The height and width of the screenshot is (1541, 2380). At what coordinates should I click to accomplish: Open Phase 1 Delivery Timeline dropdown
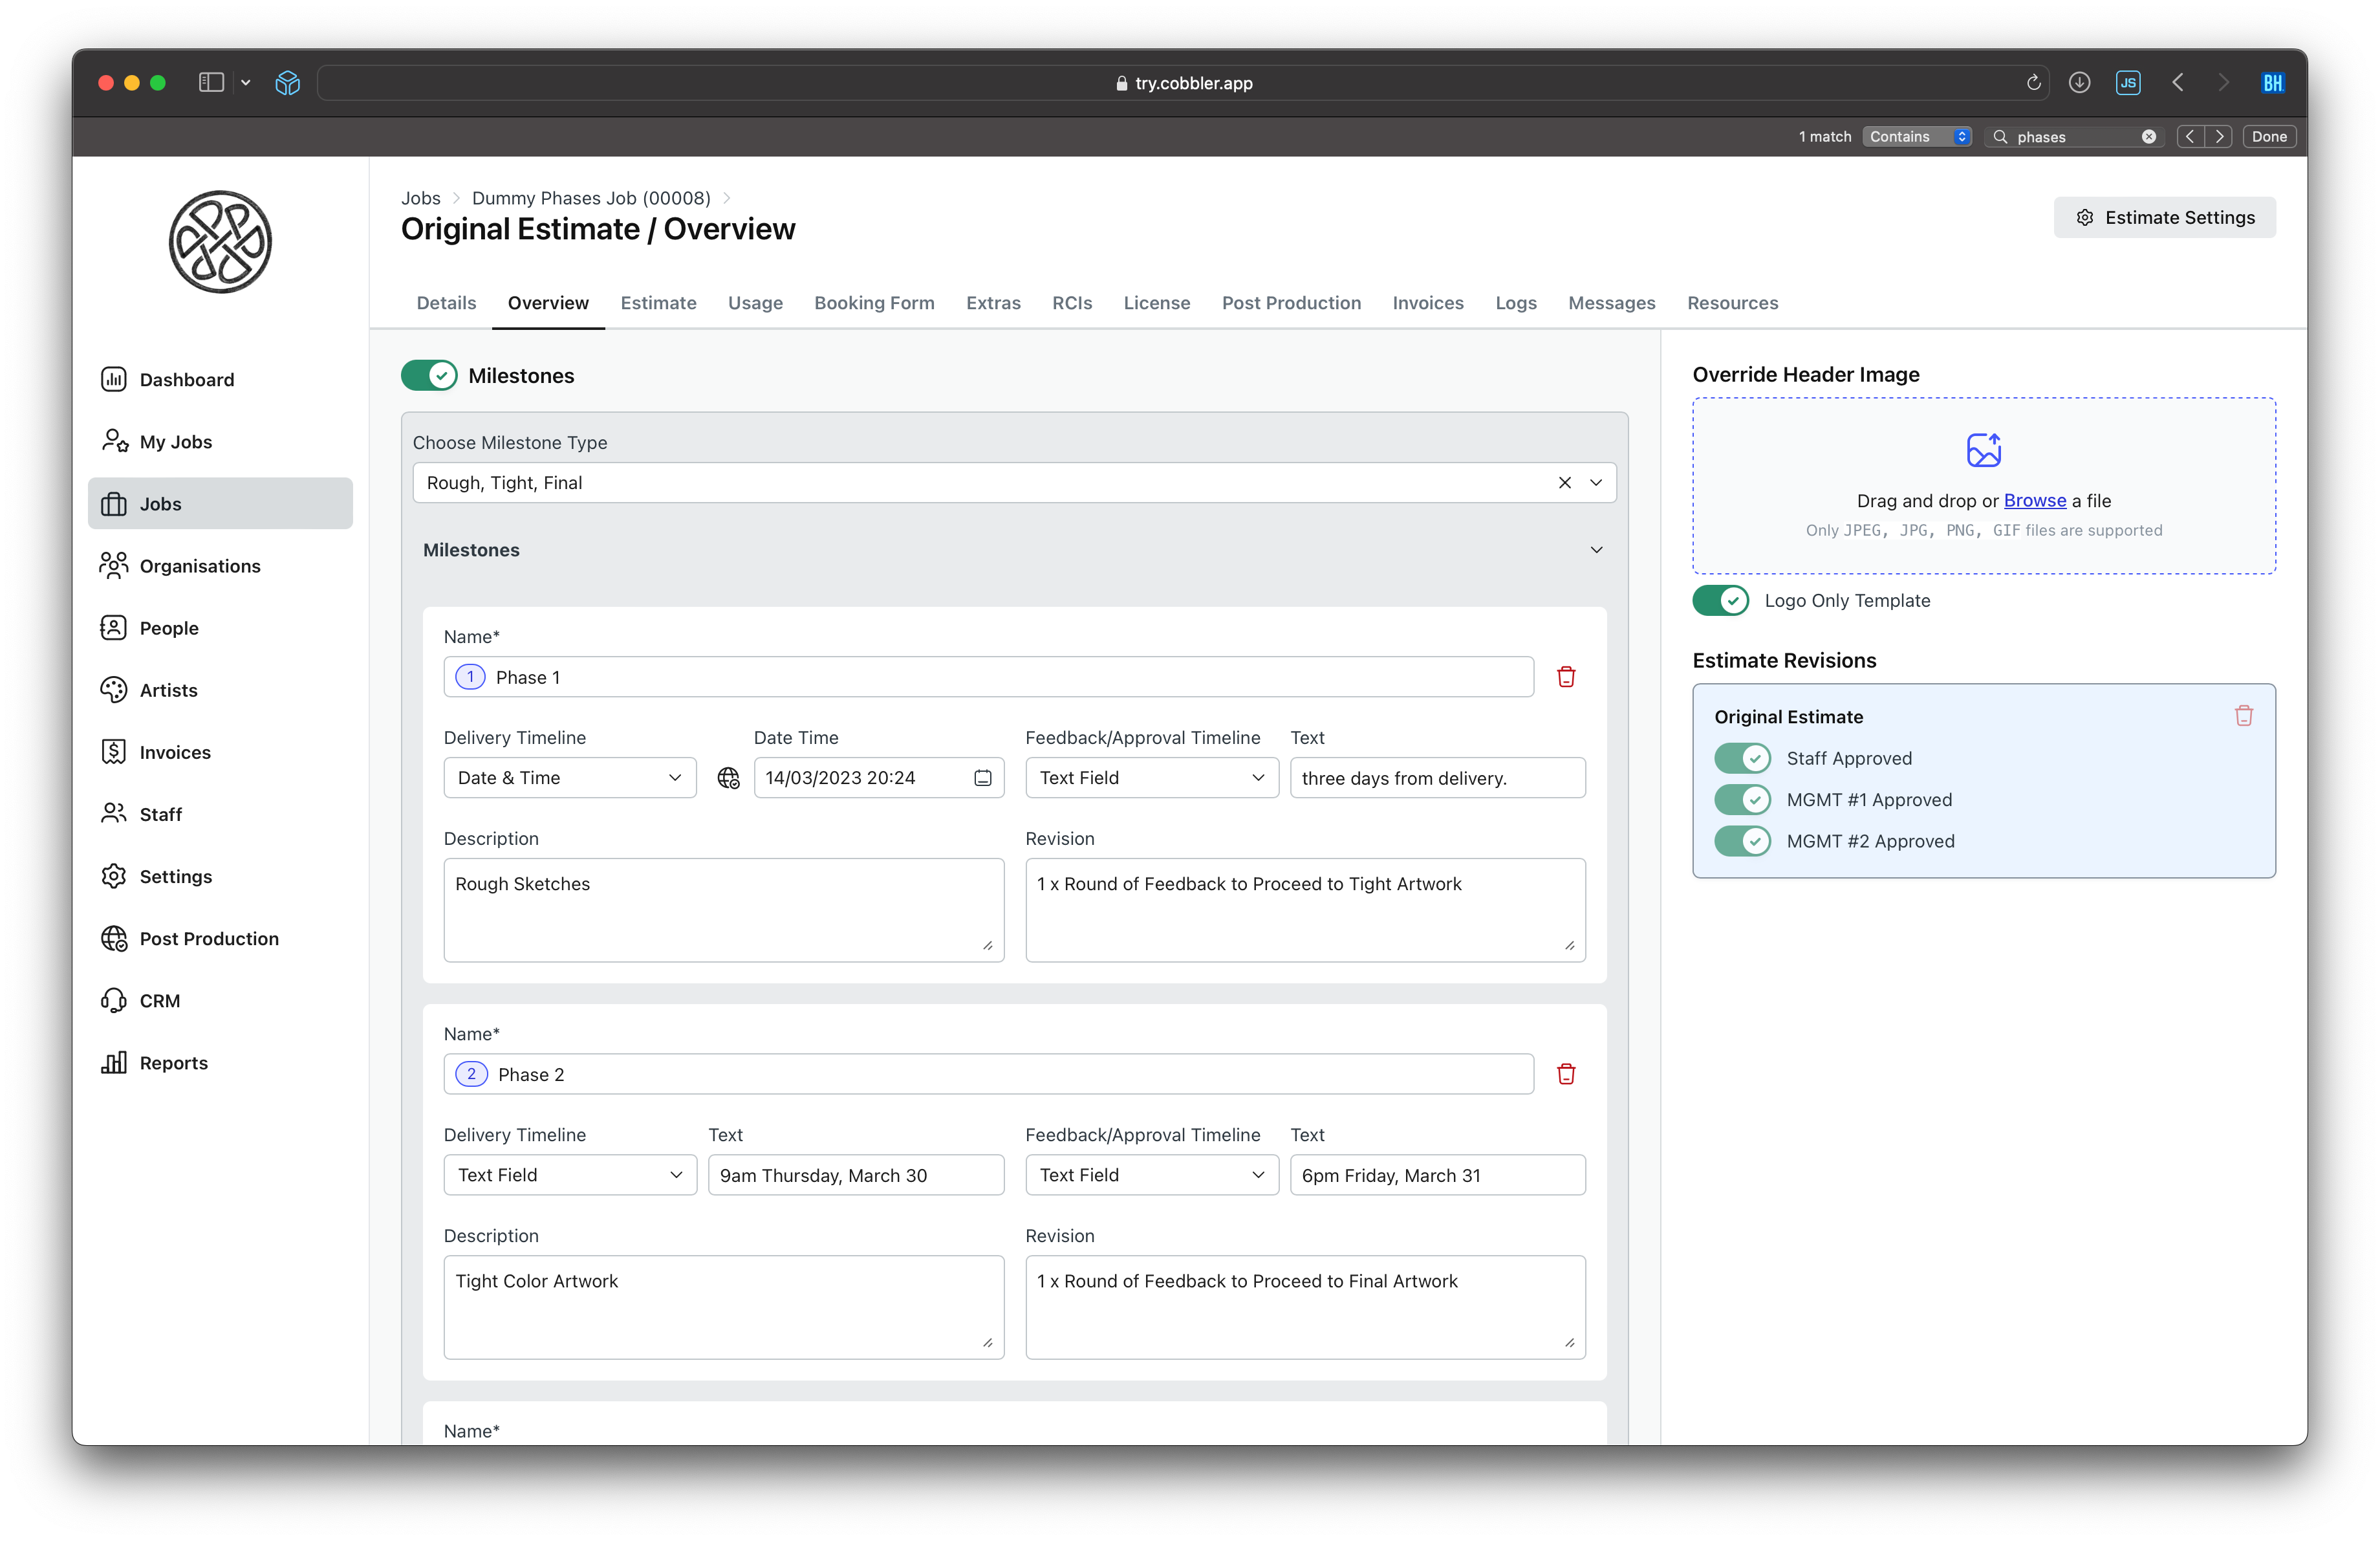(x=569, y=778)
